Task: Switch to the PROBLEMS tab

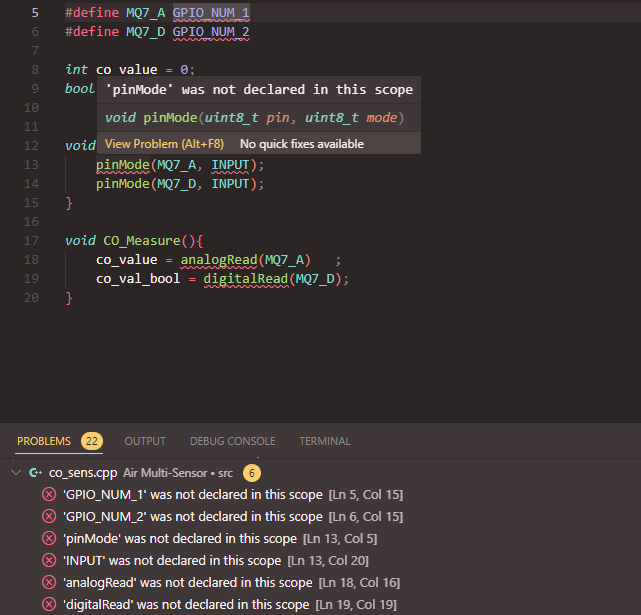Action: [44, 441]
